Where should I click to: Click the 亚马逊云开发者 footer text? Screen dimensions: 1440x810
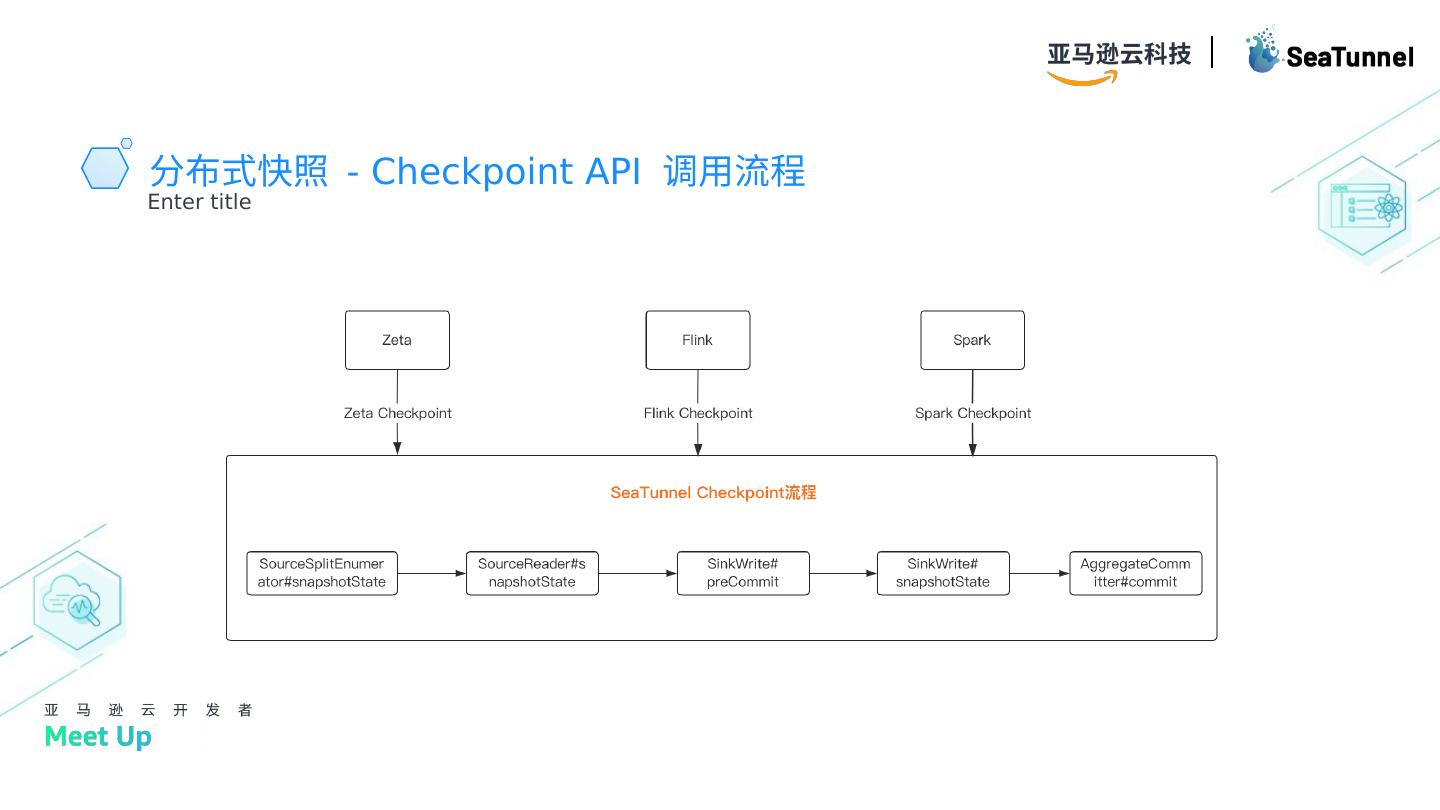click(x=148, y=710)
